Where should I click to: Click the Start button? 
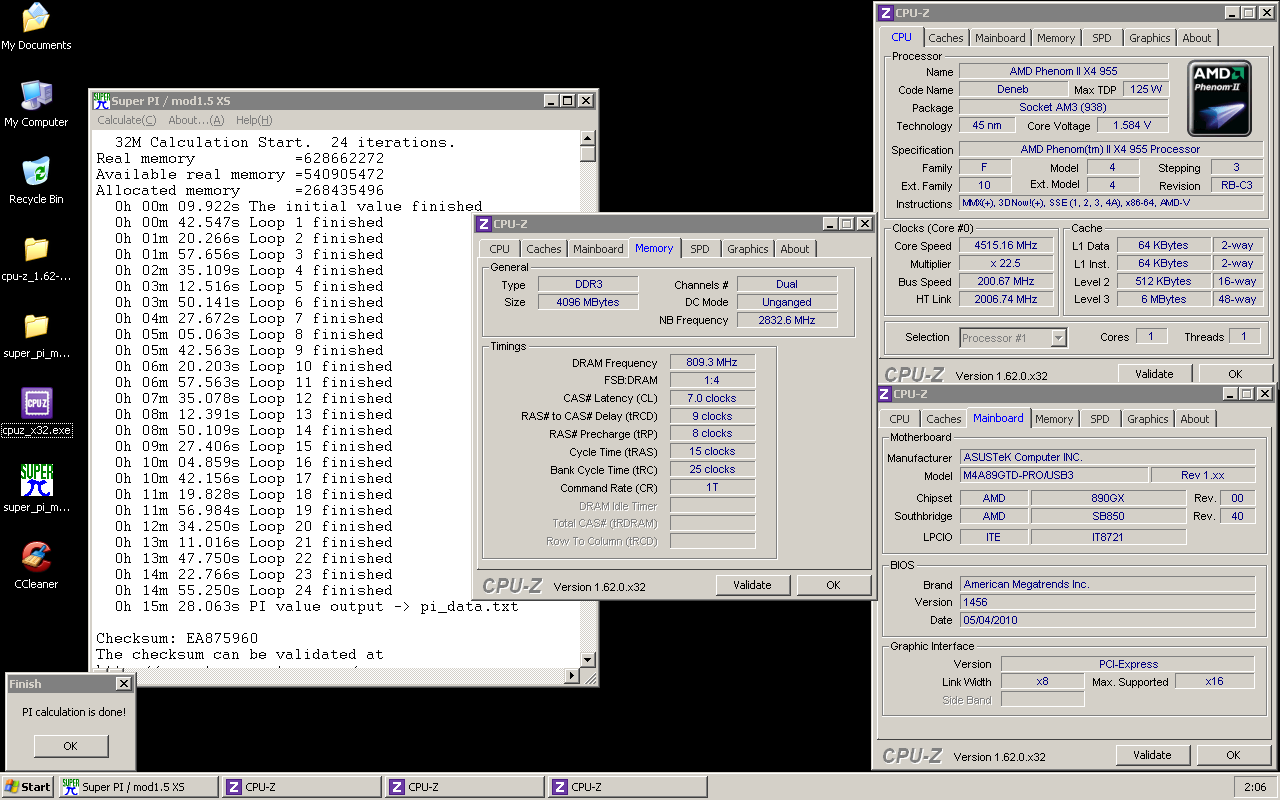coord(28,787)
